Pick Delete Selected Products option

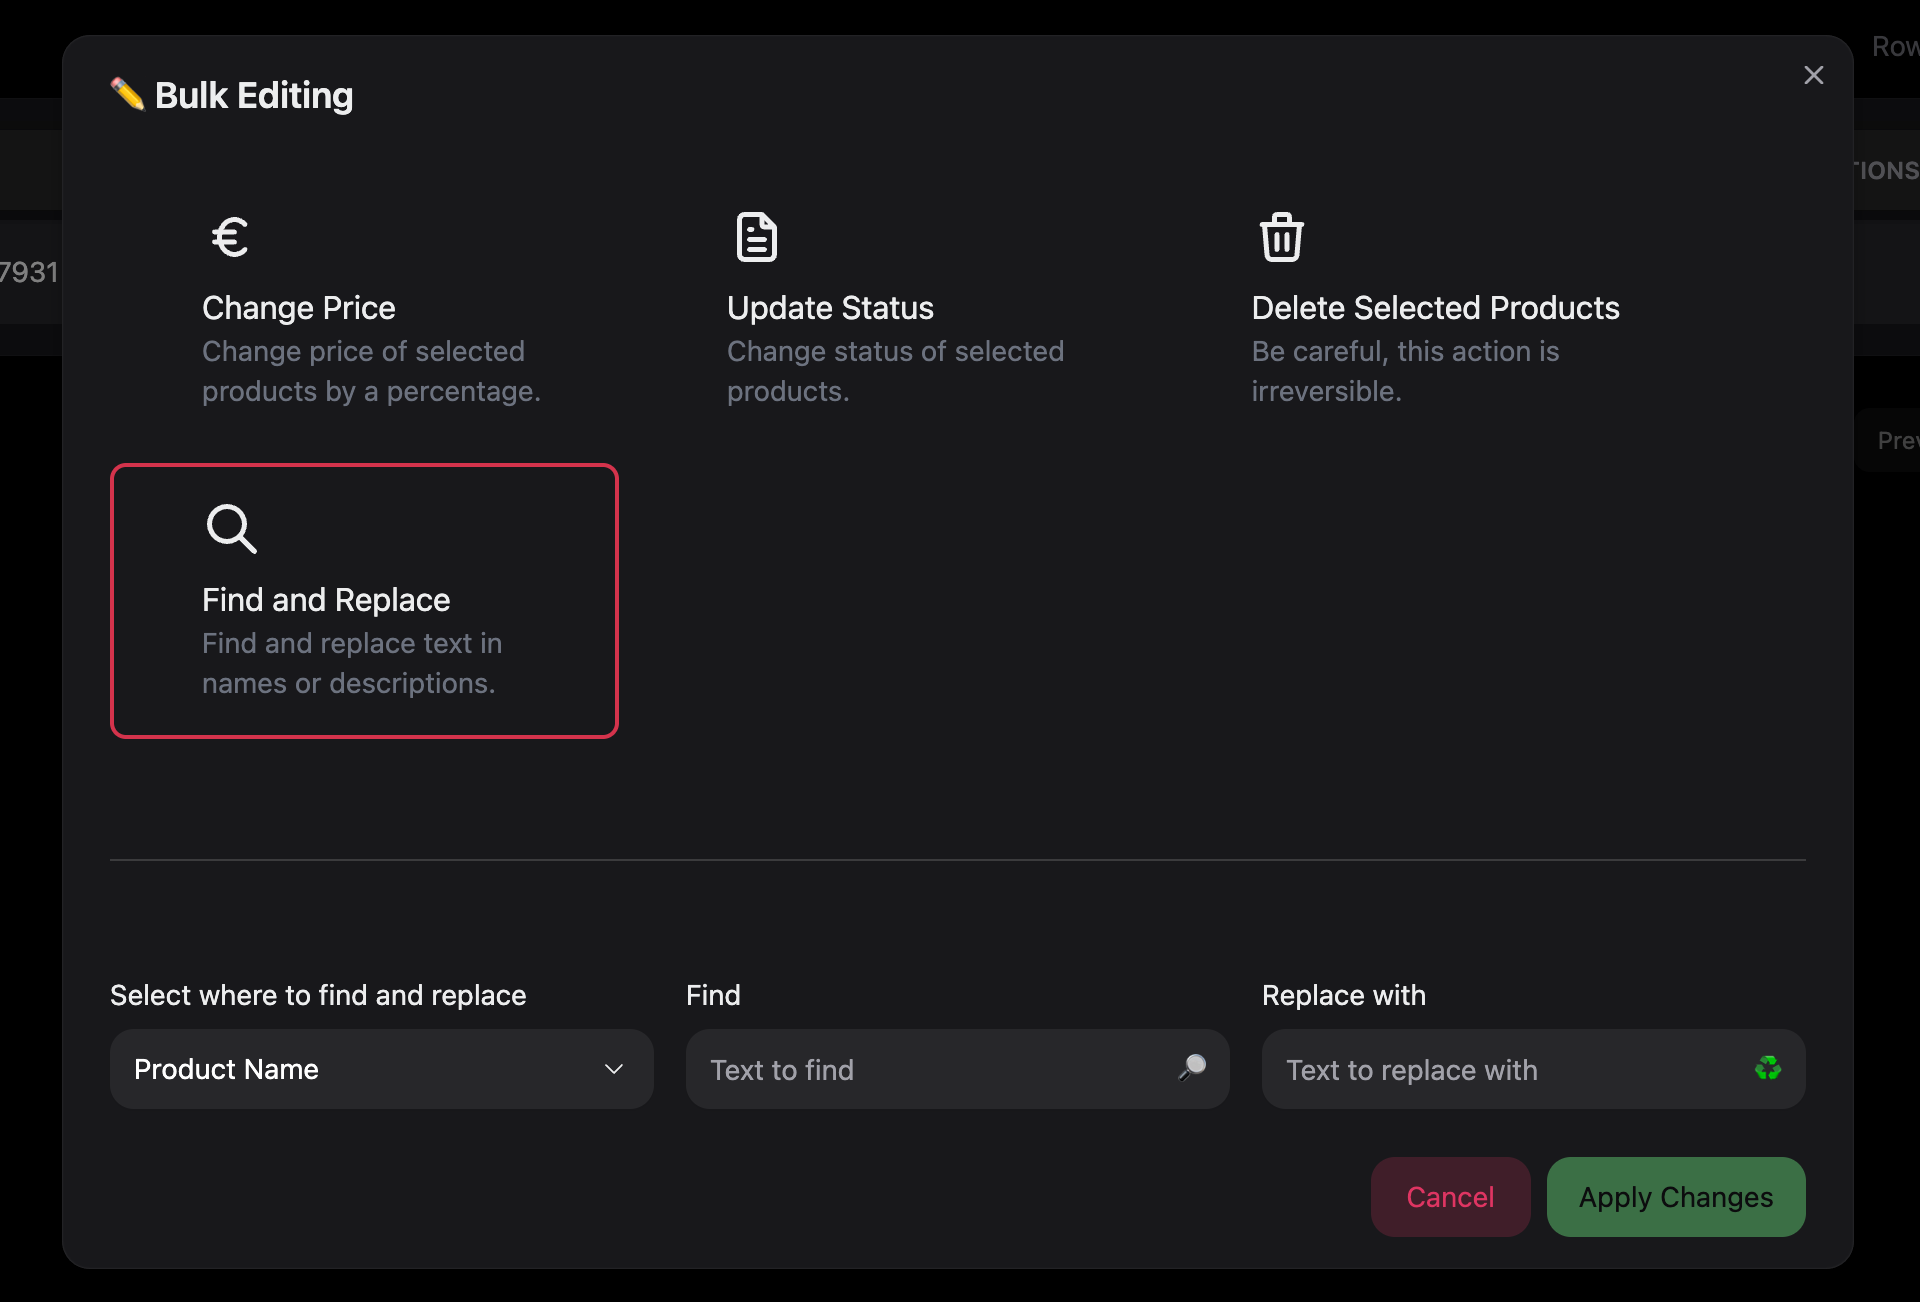coord(1435,308)
